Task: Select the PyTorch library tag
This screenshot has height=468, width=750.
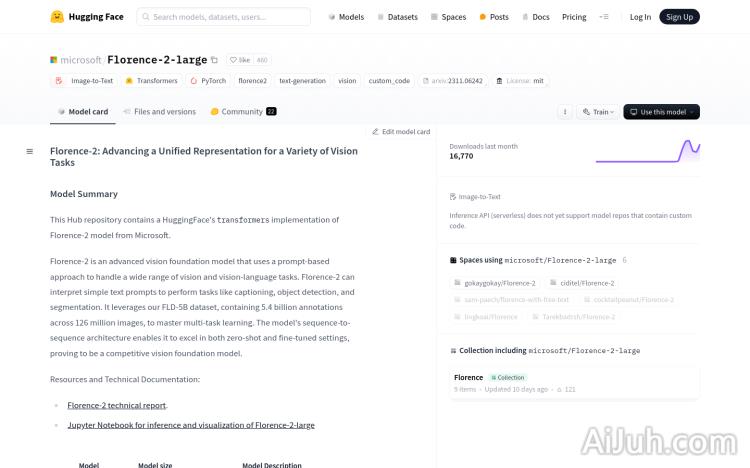Action: [x=208, y=81]
